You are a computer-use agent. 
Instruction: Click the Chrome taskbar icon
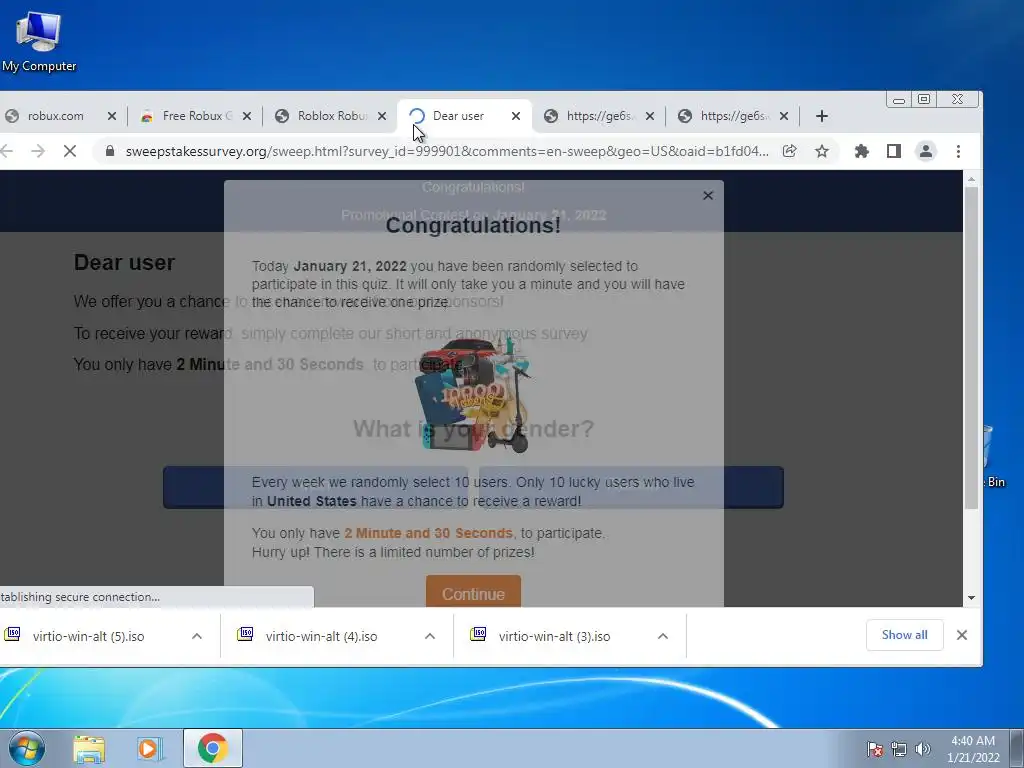[213, 748]
